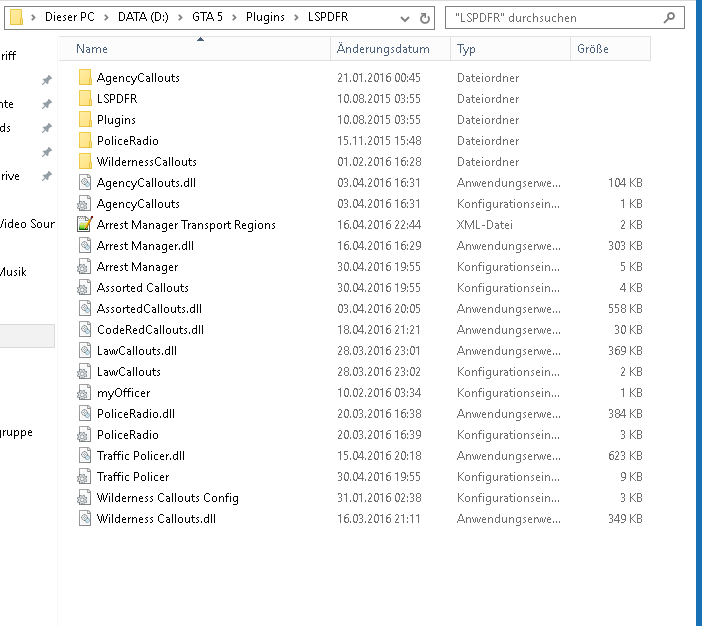This screenshot has width=702, height=626.
Task: Select the PoliceRadio configuration file name
Action: coord(128,435)
